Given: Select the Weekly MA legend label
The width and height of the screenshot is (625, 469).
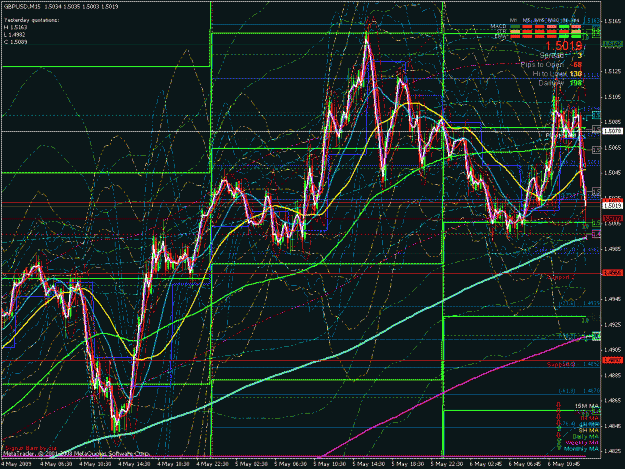Looking at the screenshot, I should [x=582, y=442].
